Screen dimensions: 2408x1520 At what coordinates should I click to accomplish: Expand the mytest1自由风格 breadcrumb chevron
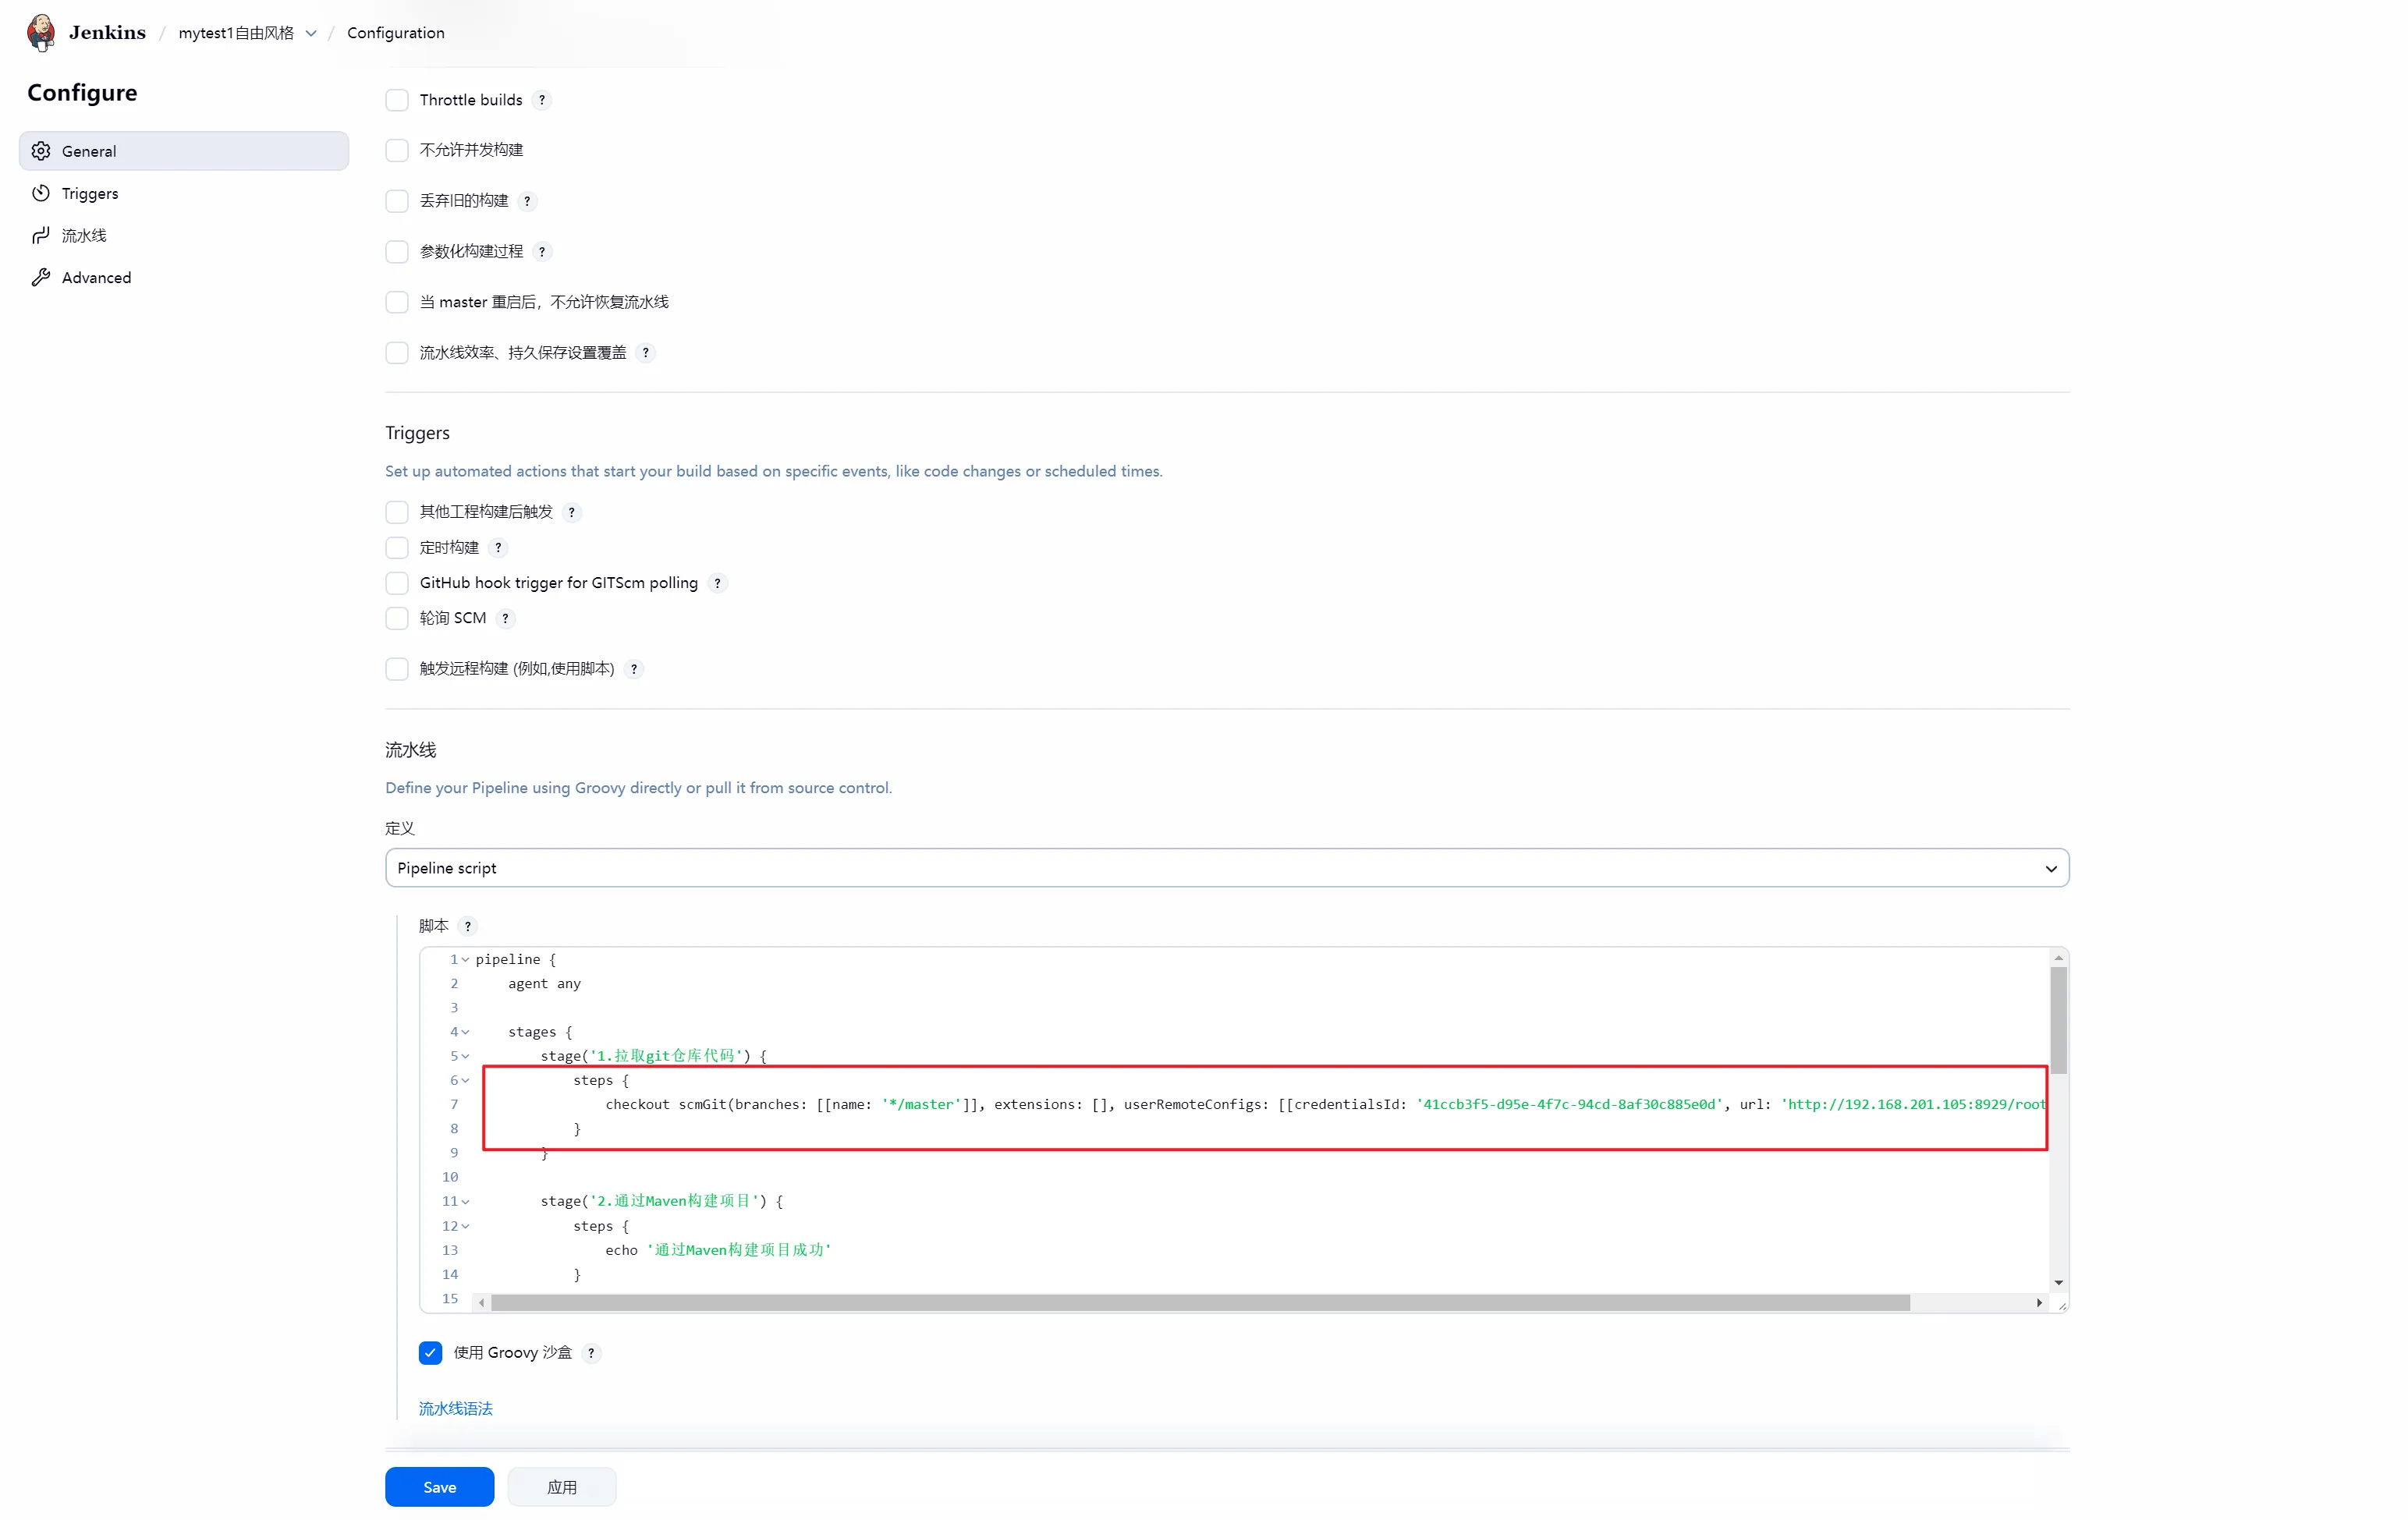coord(311,33)
